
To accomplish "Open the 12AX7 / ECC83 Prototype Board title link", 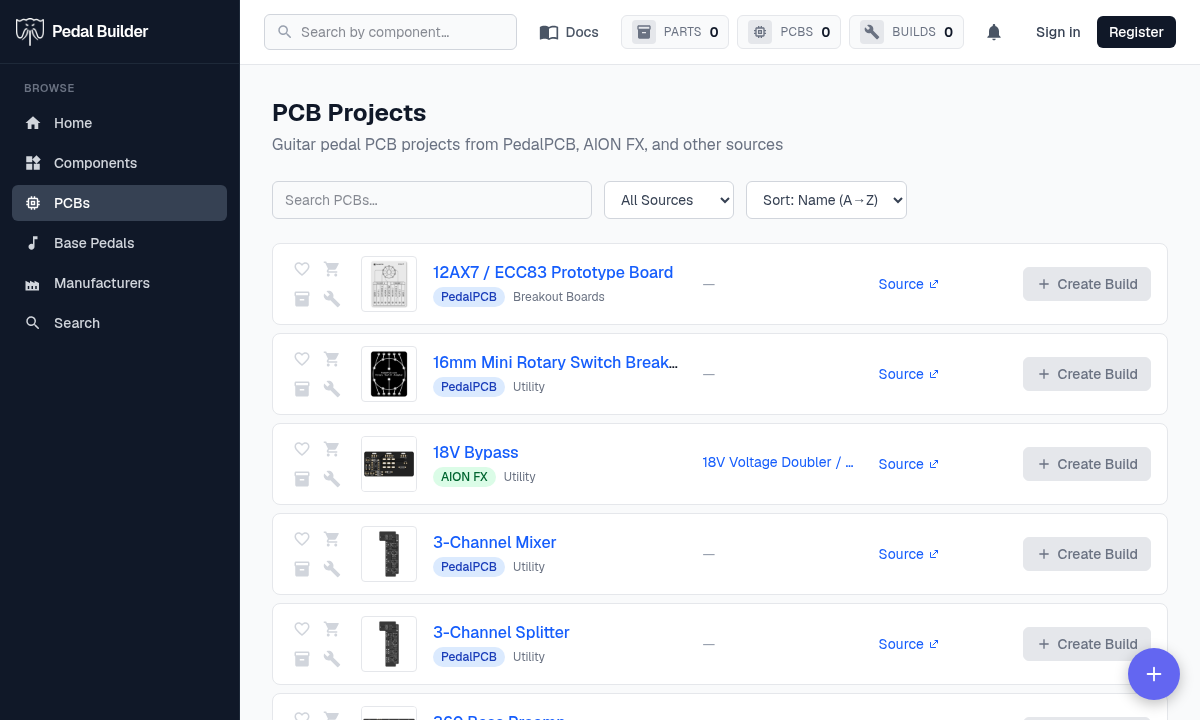I will (553, 272).
